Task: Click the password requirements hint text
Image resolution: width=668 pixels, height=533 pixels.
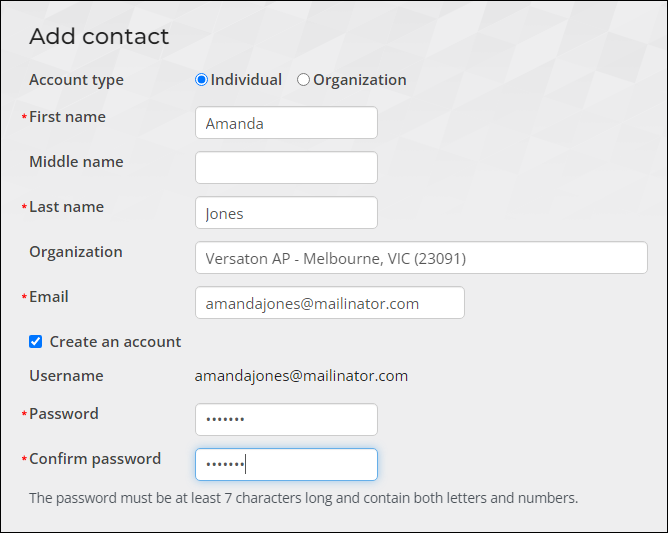Action: click(303, 498)
